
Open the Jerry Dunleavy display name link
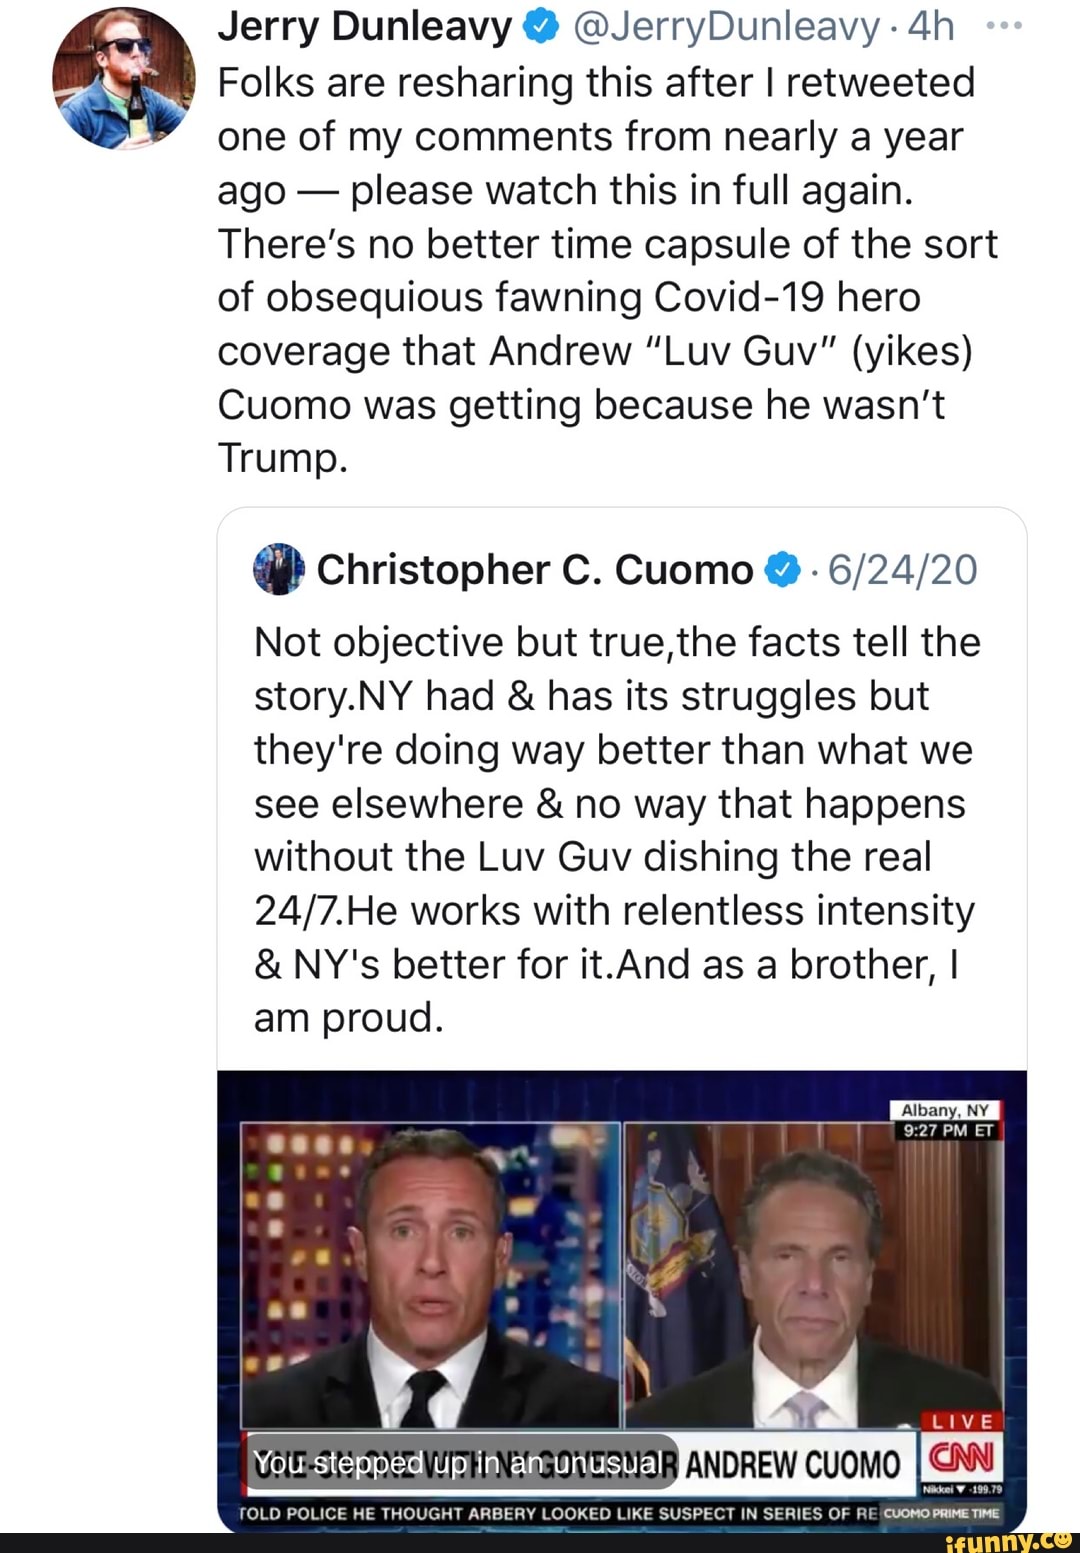click(x=364, y=27)
